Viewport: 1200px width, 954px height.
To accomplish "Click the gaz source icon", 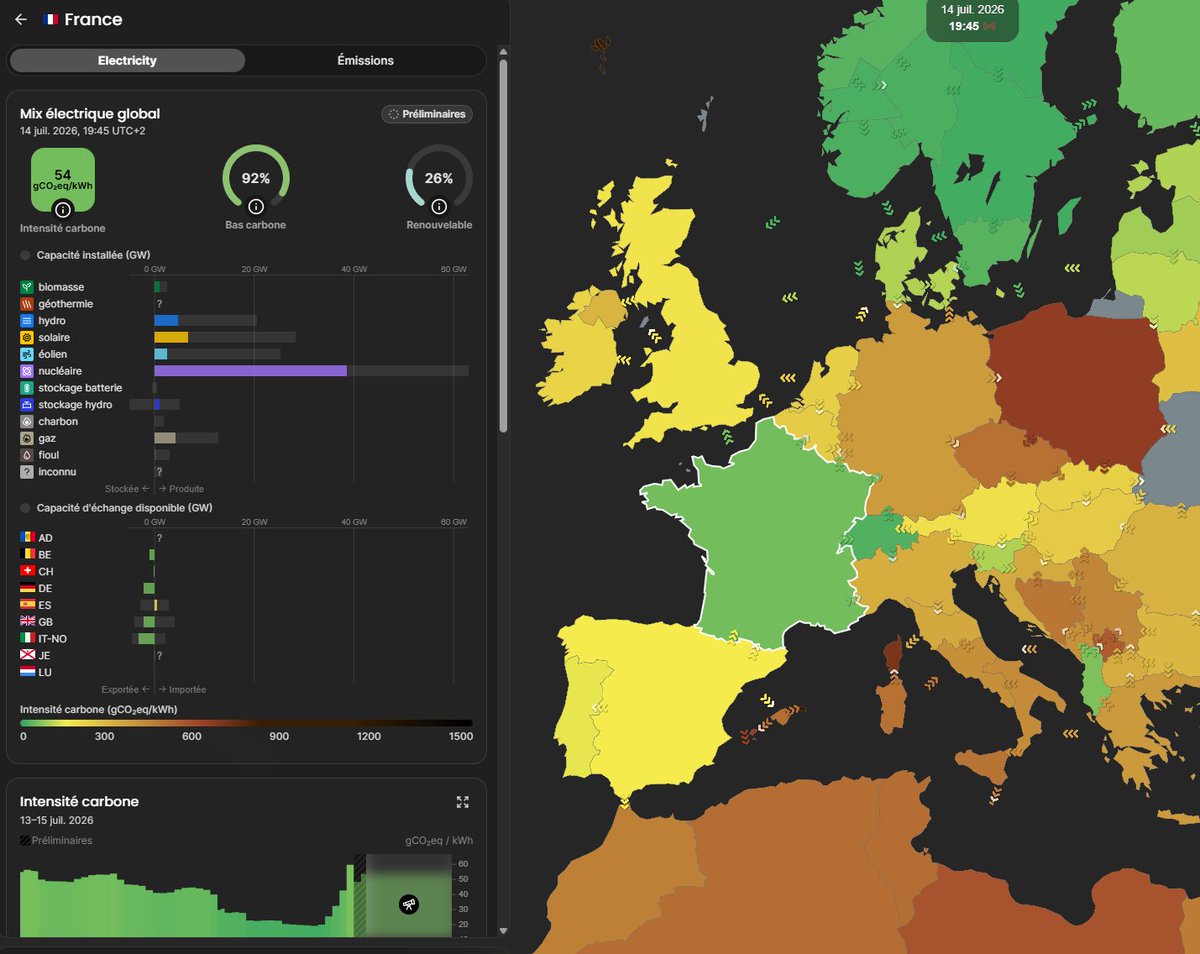I will coord(27,438).
